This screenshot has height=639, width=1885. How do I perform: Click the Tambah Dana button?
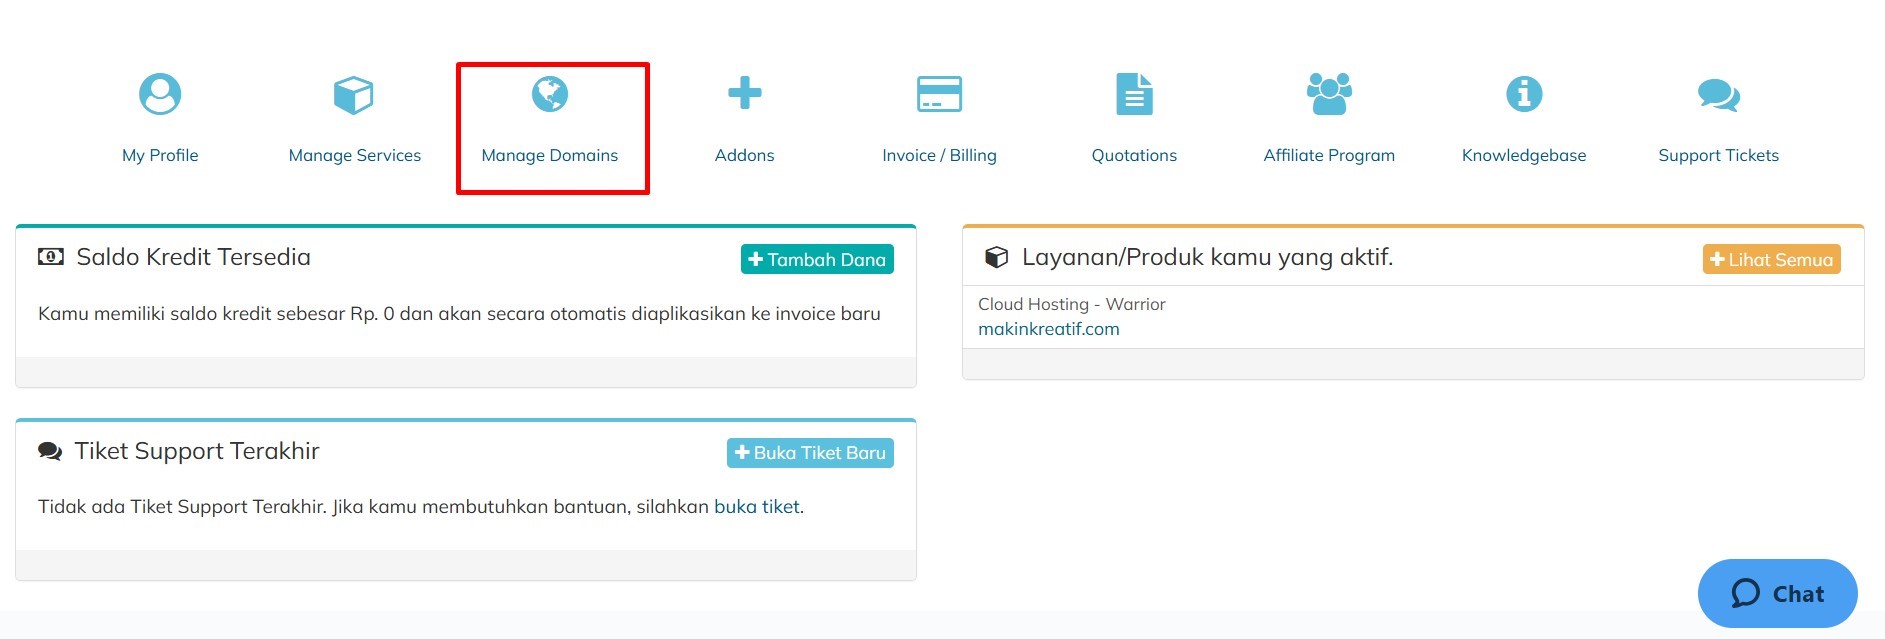point(817,259)
